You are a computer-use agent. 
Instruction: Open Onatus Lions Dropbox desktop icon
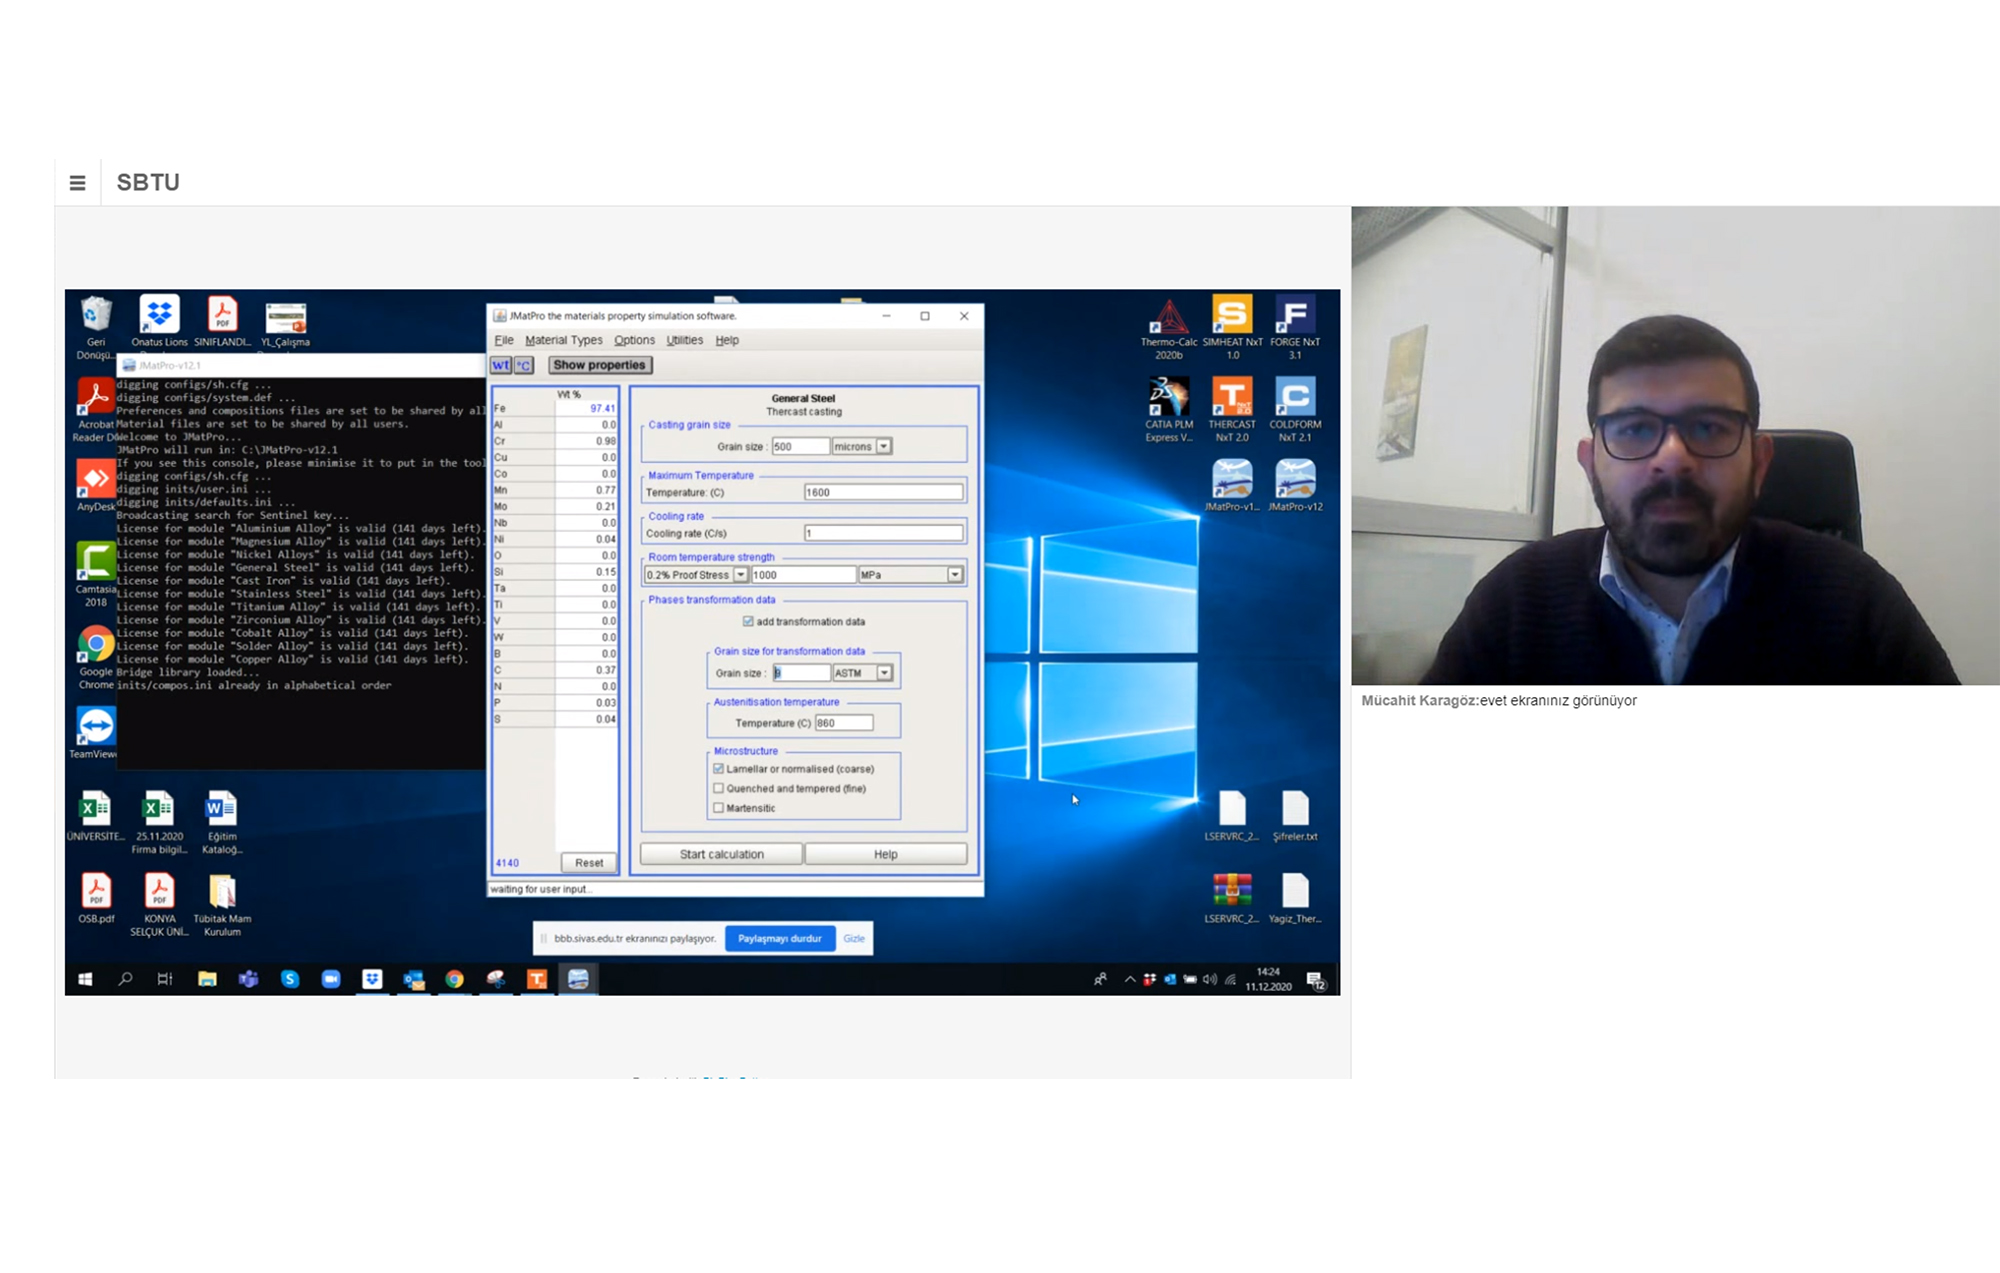[x=159, y=322]
